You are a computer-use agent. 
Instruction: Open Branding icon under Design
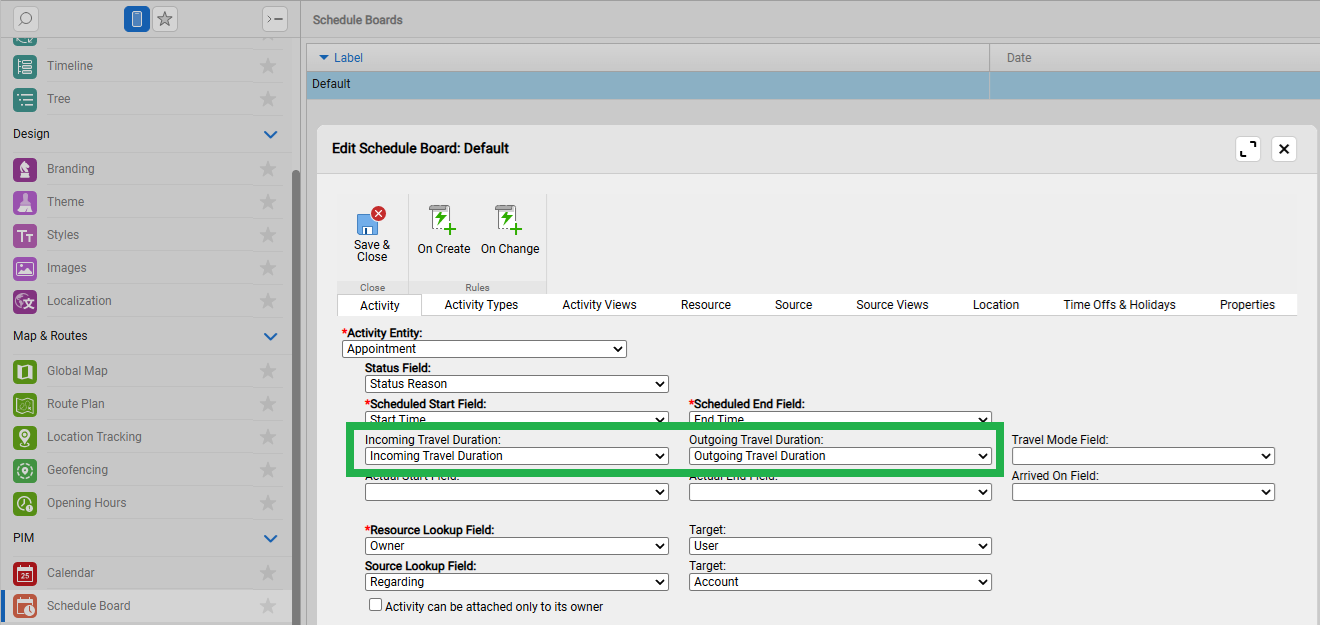25,169
